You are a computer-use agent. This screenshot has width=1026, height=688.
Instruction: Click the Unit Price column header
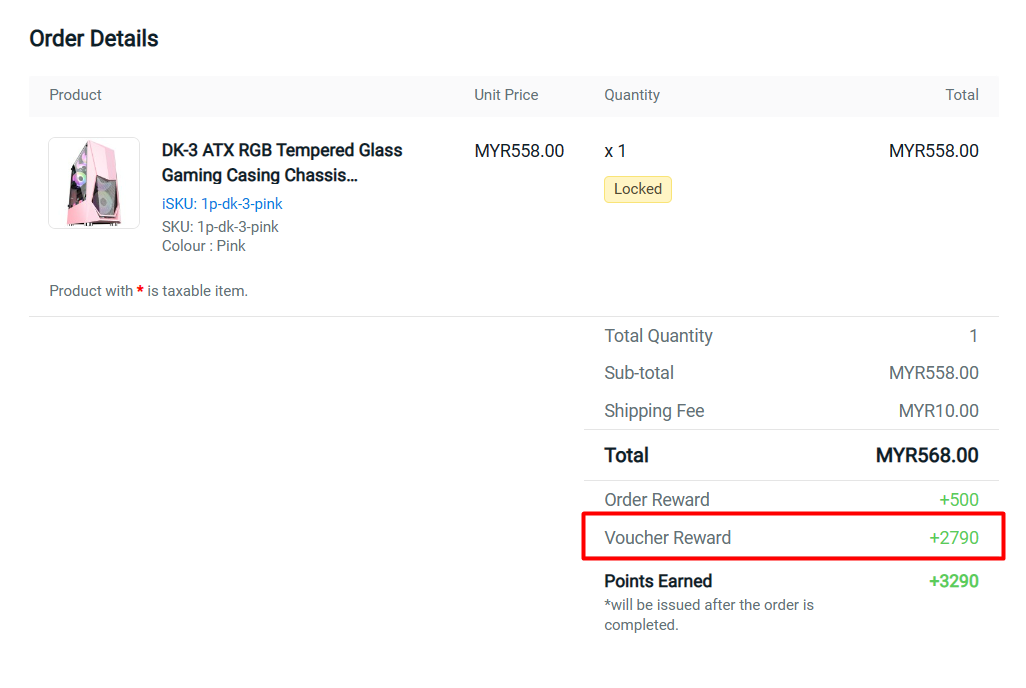(x=506, y=95)
